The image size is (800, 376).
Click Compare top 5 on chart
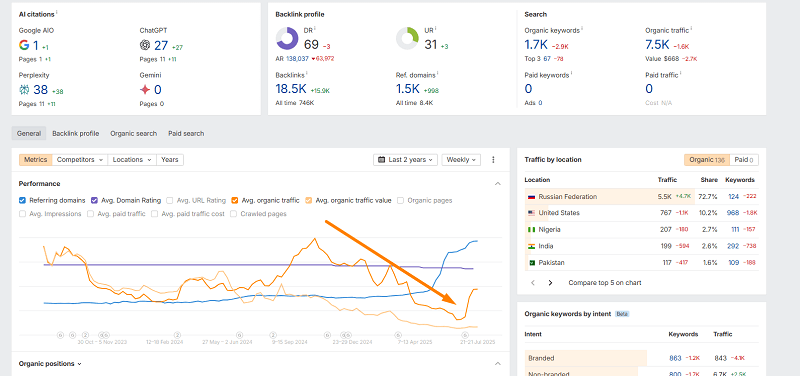click(x=605, y=283)
